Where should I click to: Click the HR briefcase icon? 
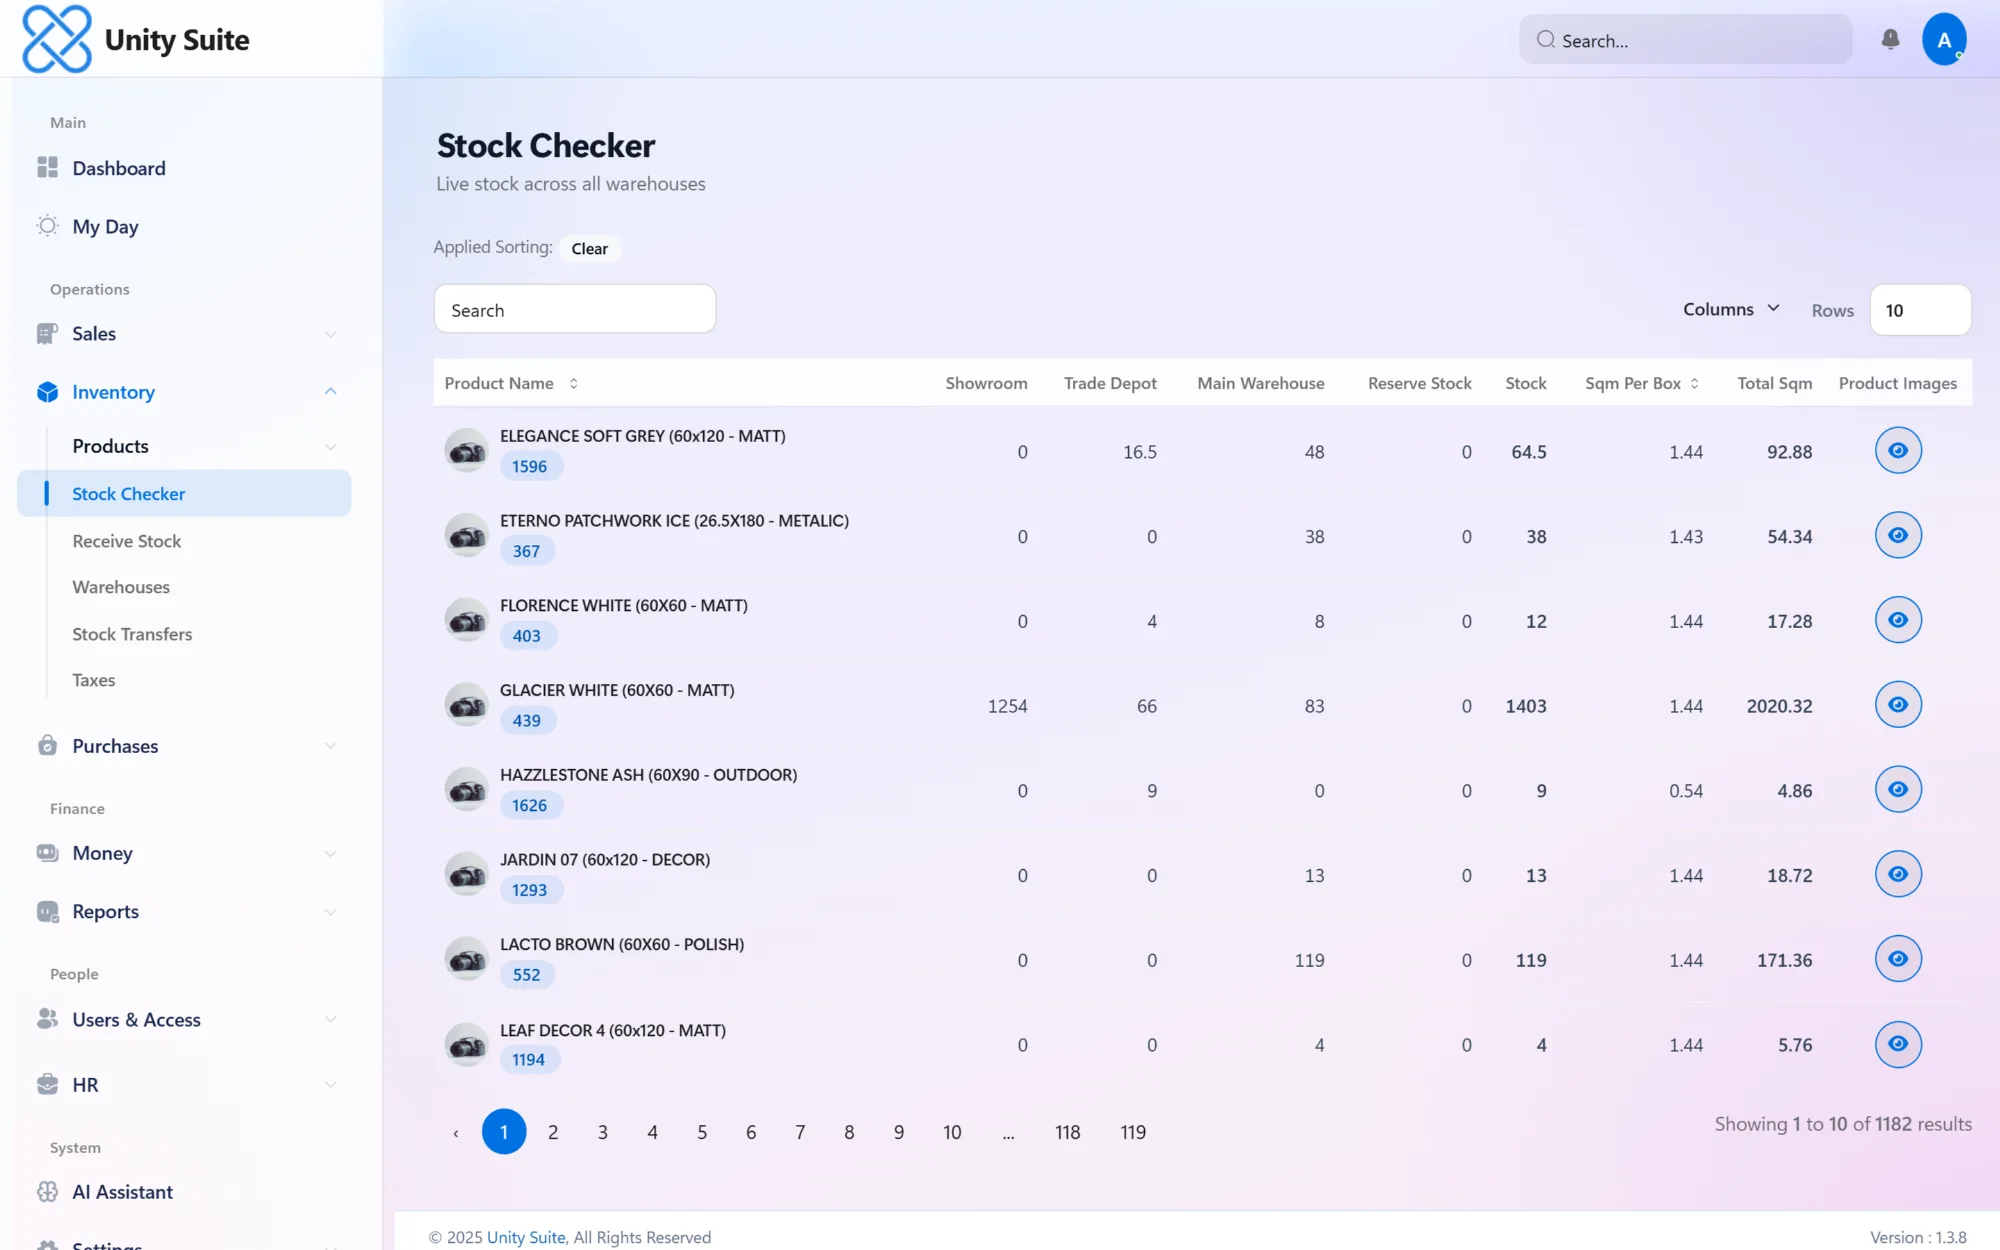[x=47, y=1085]
